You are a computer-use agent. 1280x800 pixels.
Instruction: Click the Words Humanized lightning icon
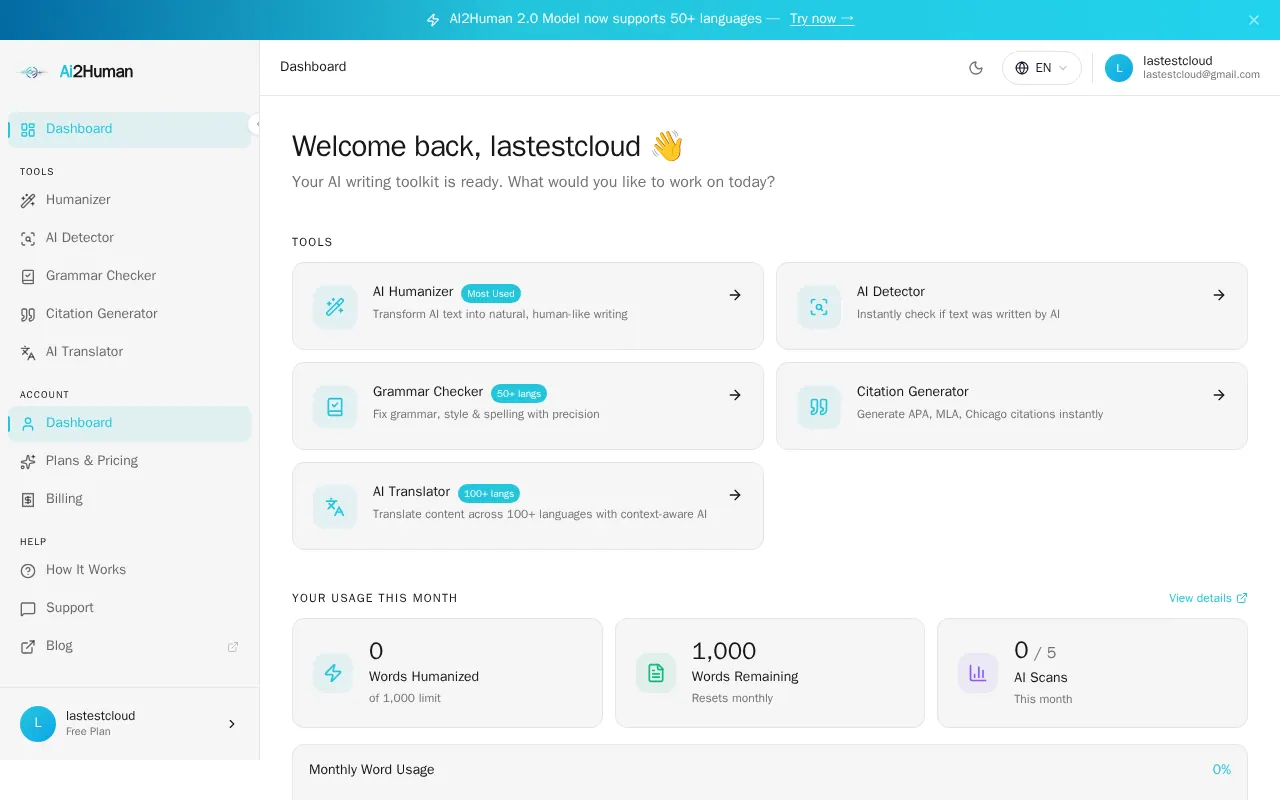click(333, 673)
